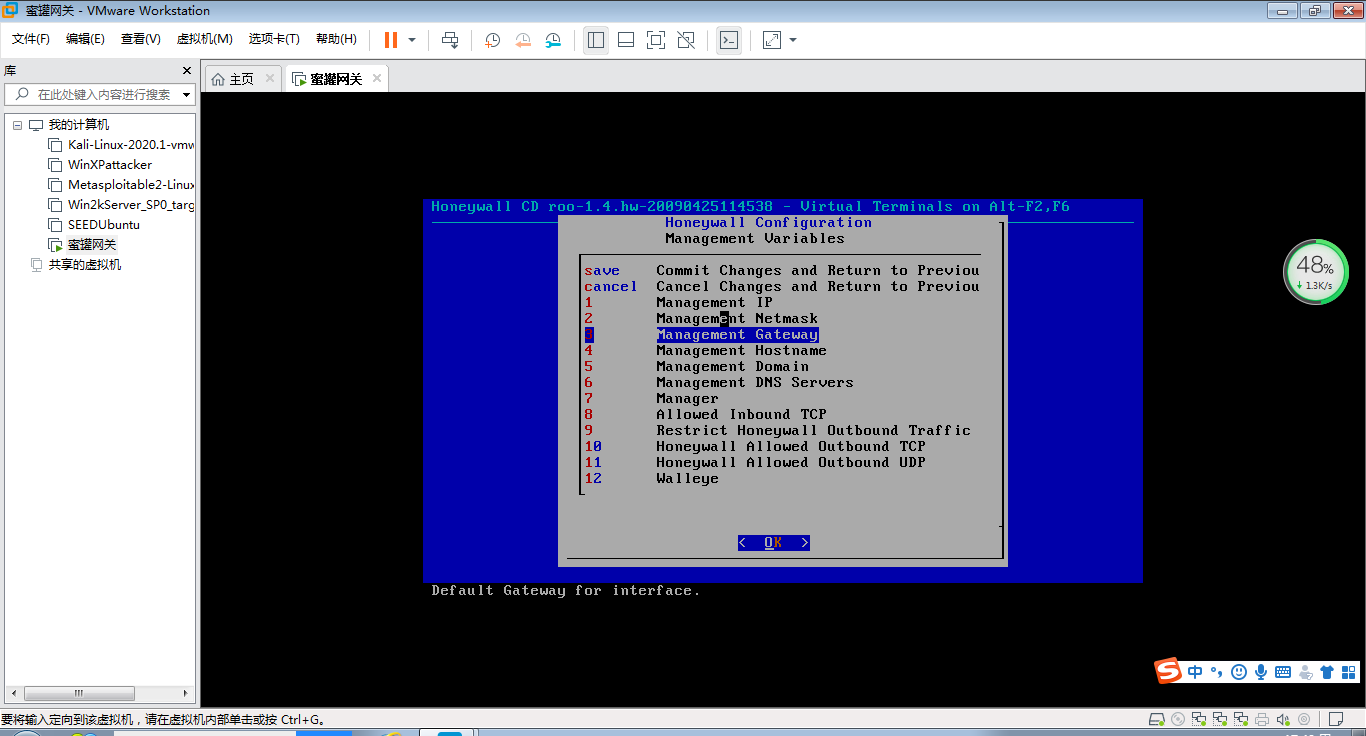Screen dimensions: 1366x736
Task: Open the Sogou emoji smiley panel
Action: tap(1239, 672)
